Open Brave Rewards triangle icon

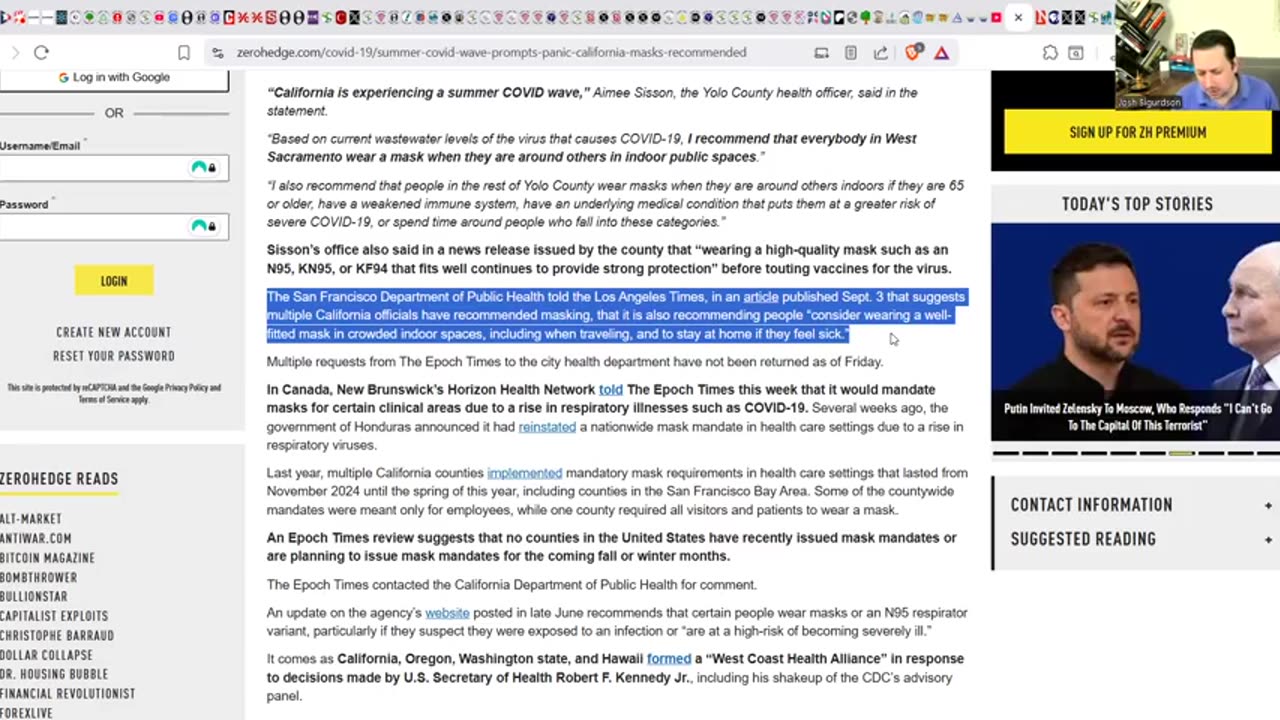(x=941, y=53)
